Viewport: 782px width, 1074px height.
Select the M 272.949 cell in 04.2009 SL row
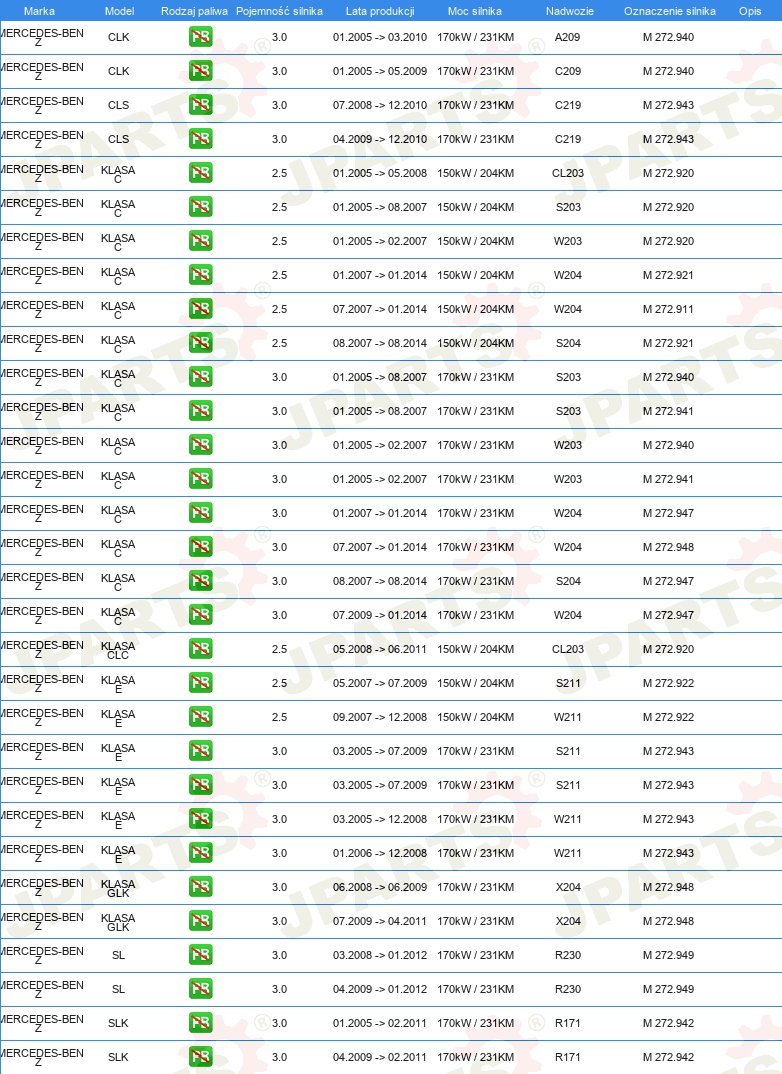[x=668, y=989]
